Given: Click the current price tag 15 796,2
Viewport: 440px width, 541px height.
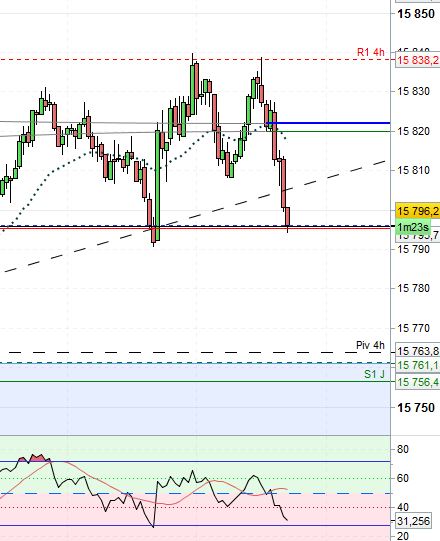Looking at the screenshot, I should click(418, 210).
